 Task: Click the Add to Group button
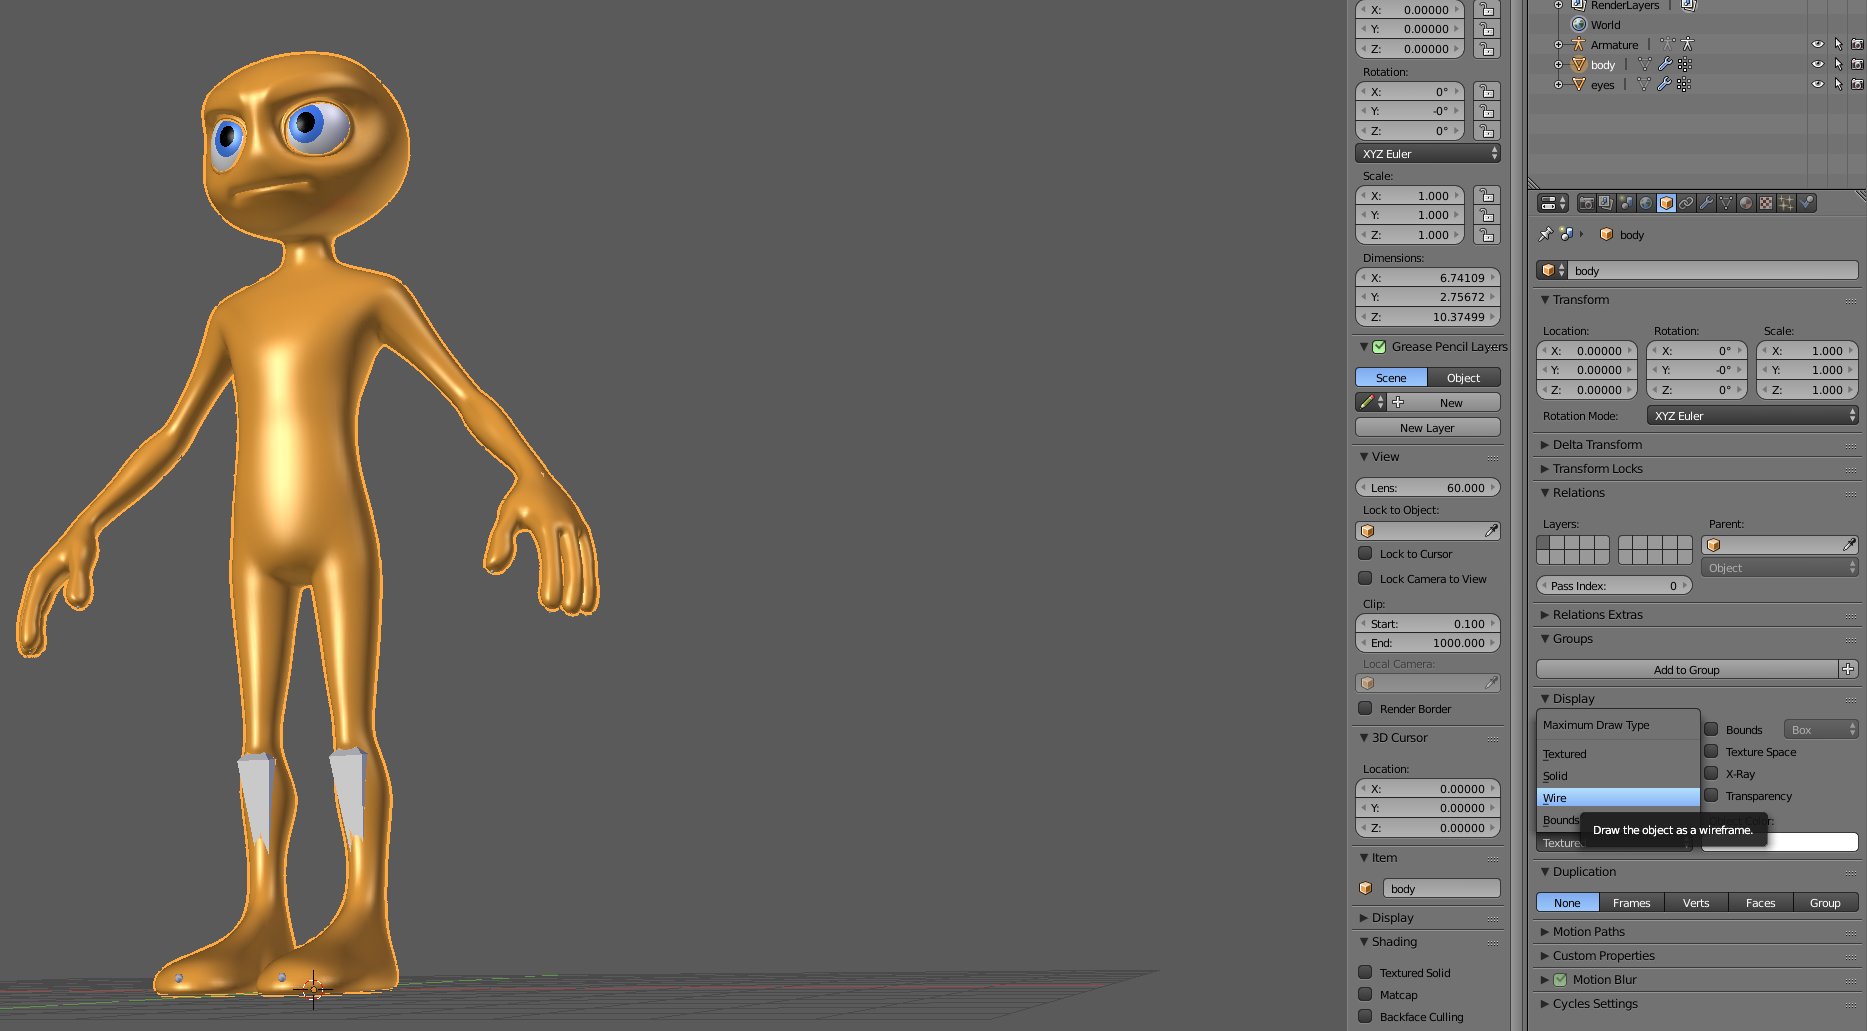1687,669
